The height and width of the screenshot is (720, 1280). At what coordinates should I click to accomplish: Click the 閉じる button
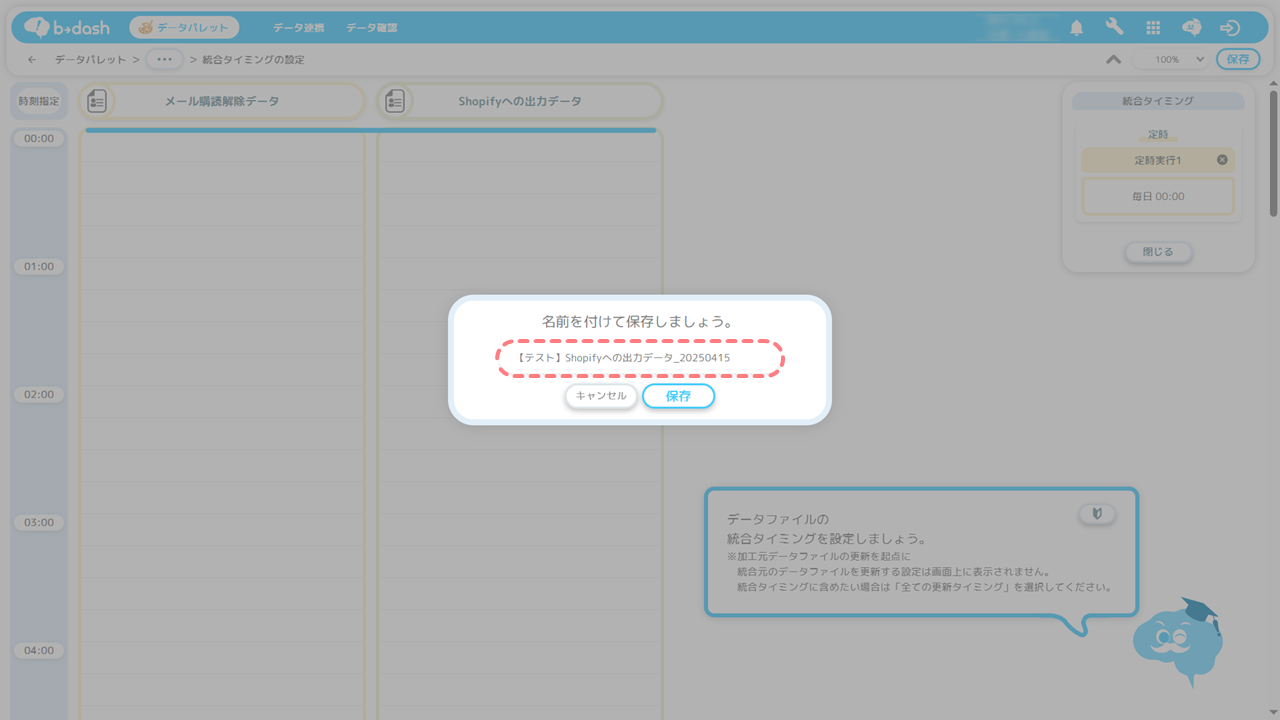(x=1158, y=252)
